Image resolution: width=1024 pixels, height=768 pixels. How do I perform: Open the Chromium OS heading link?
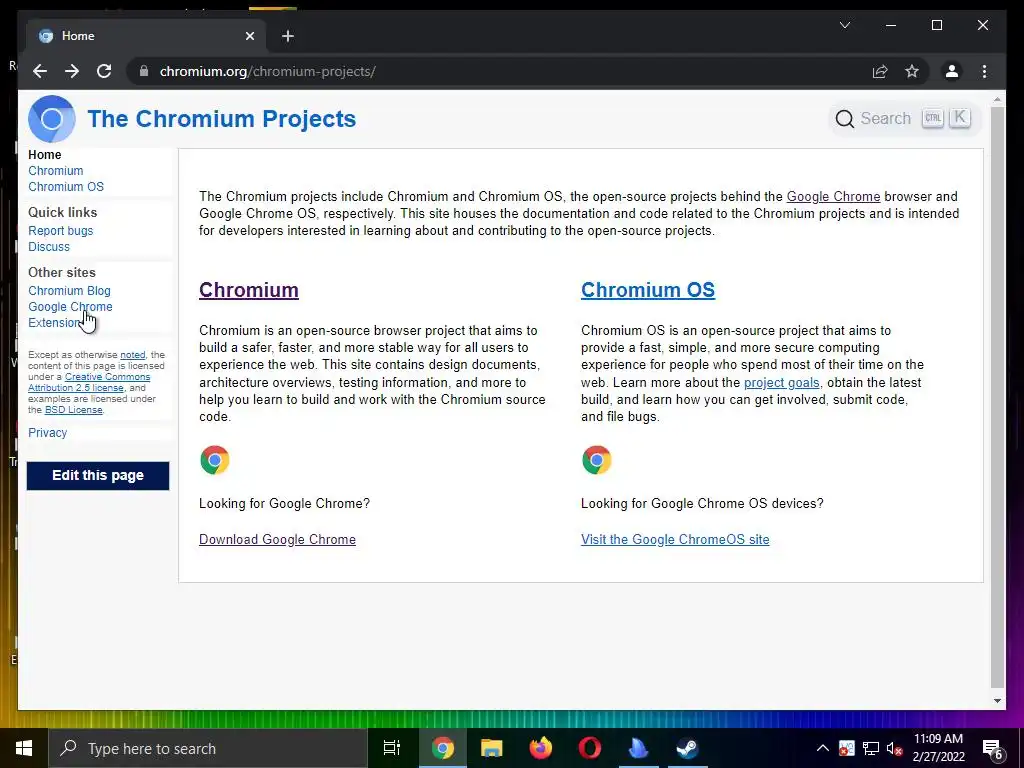coord(648,290)
